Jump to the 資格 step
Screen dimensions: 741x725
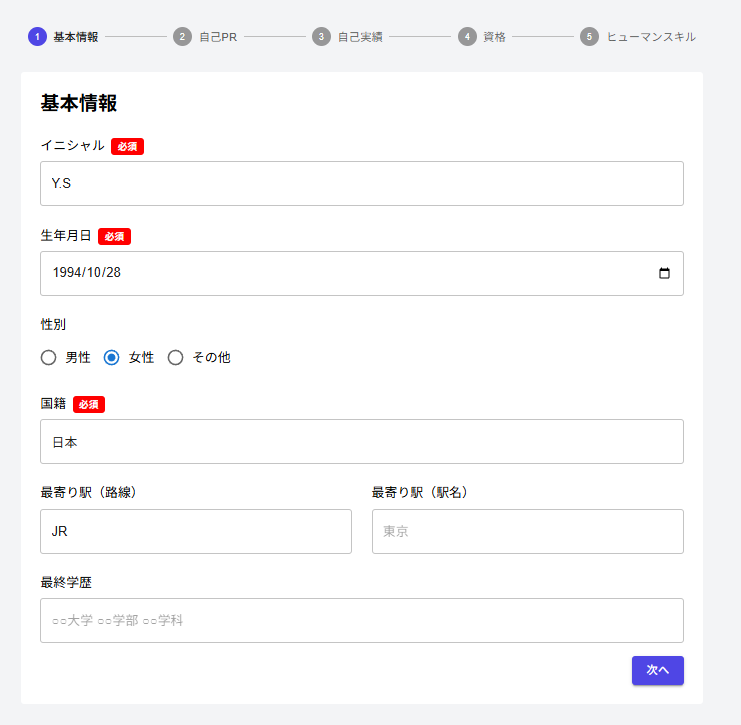click(x=494, y=37)
